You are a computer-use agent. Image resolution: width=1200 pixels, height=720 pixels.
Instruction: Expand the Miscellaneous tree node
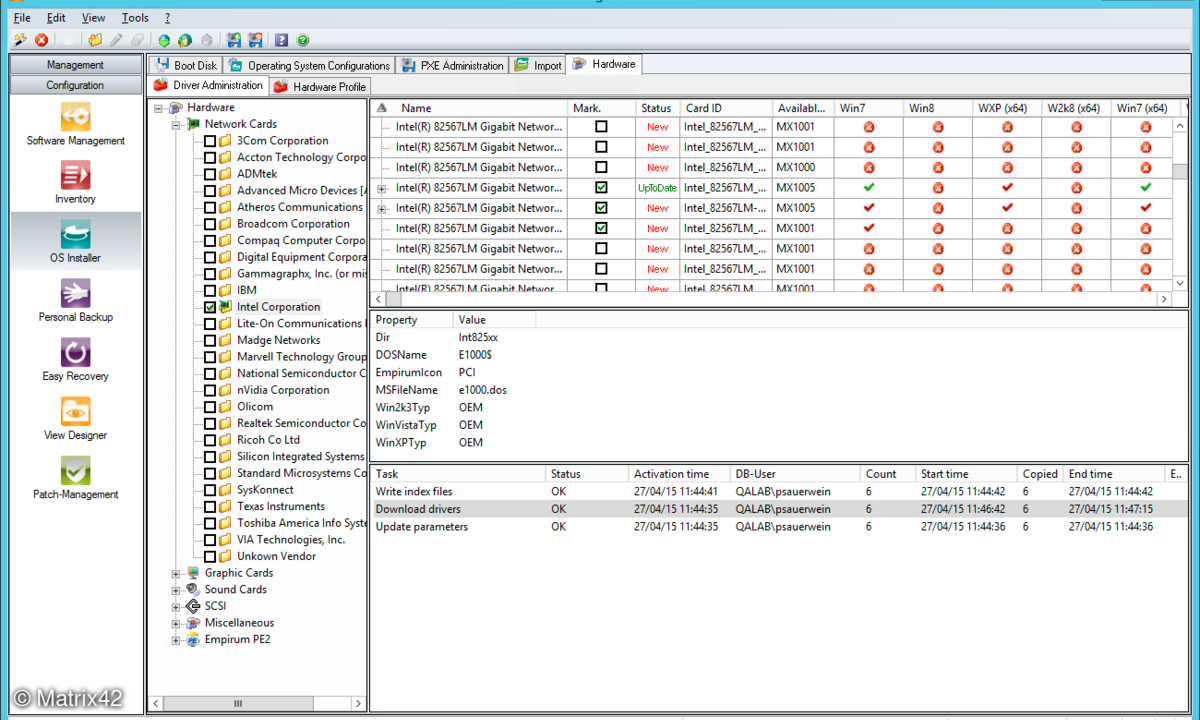pos(176,624)
